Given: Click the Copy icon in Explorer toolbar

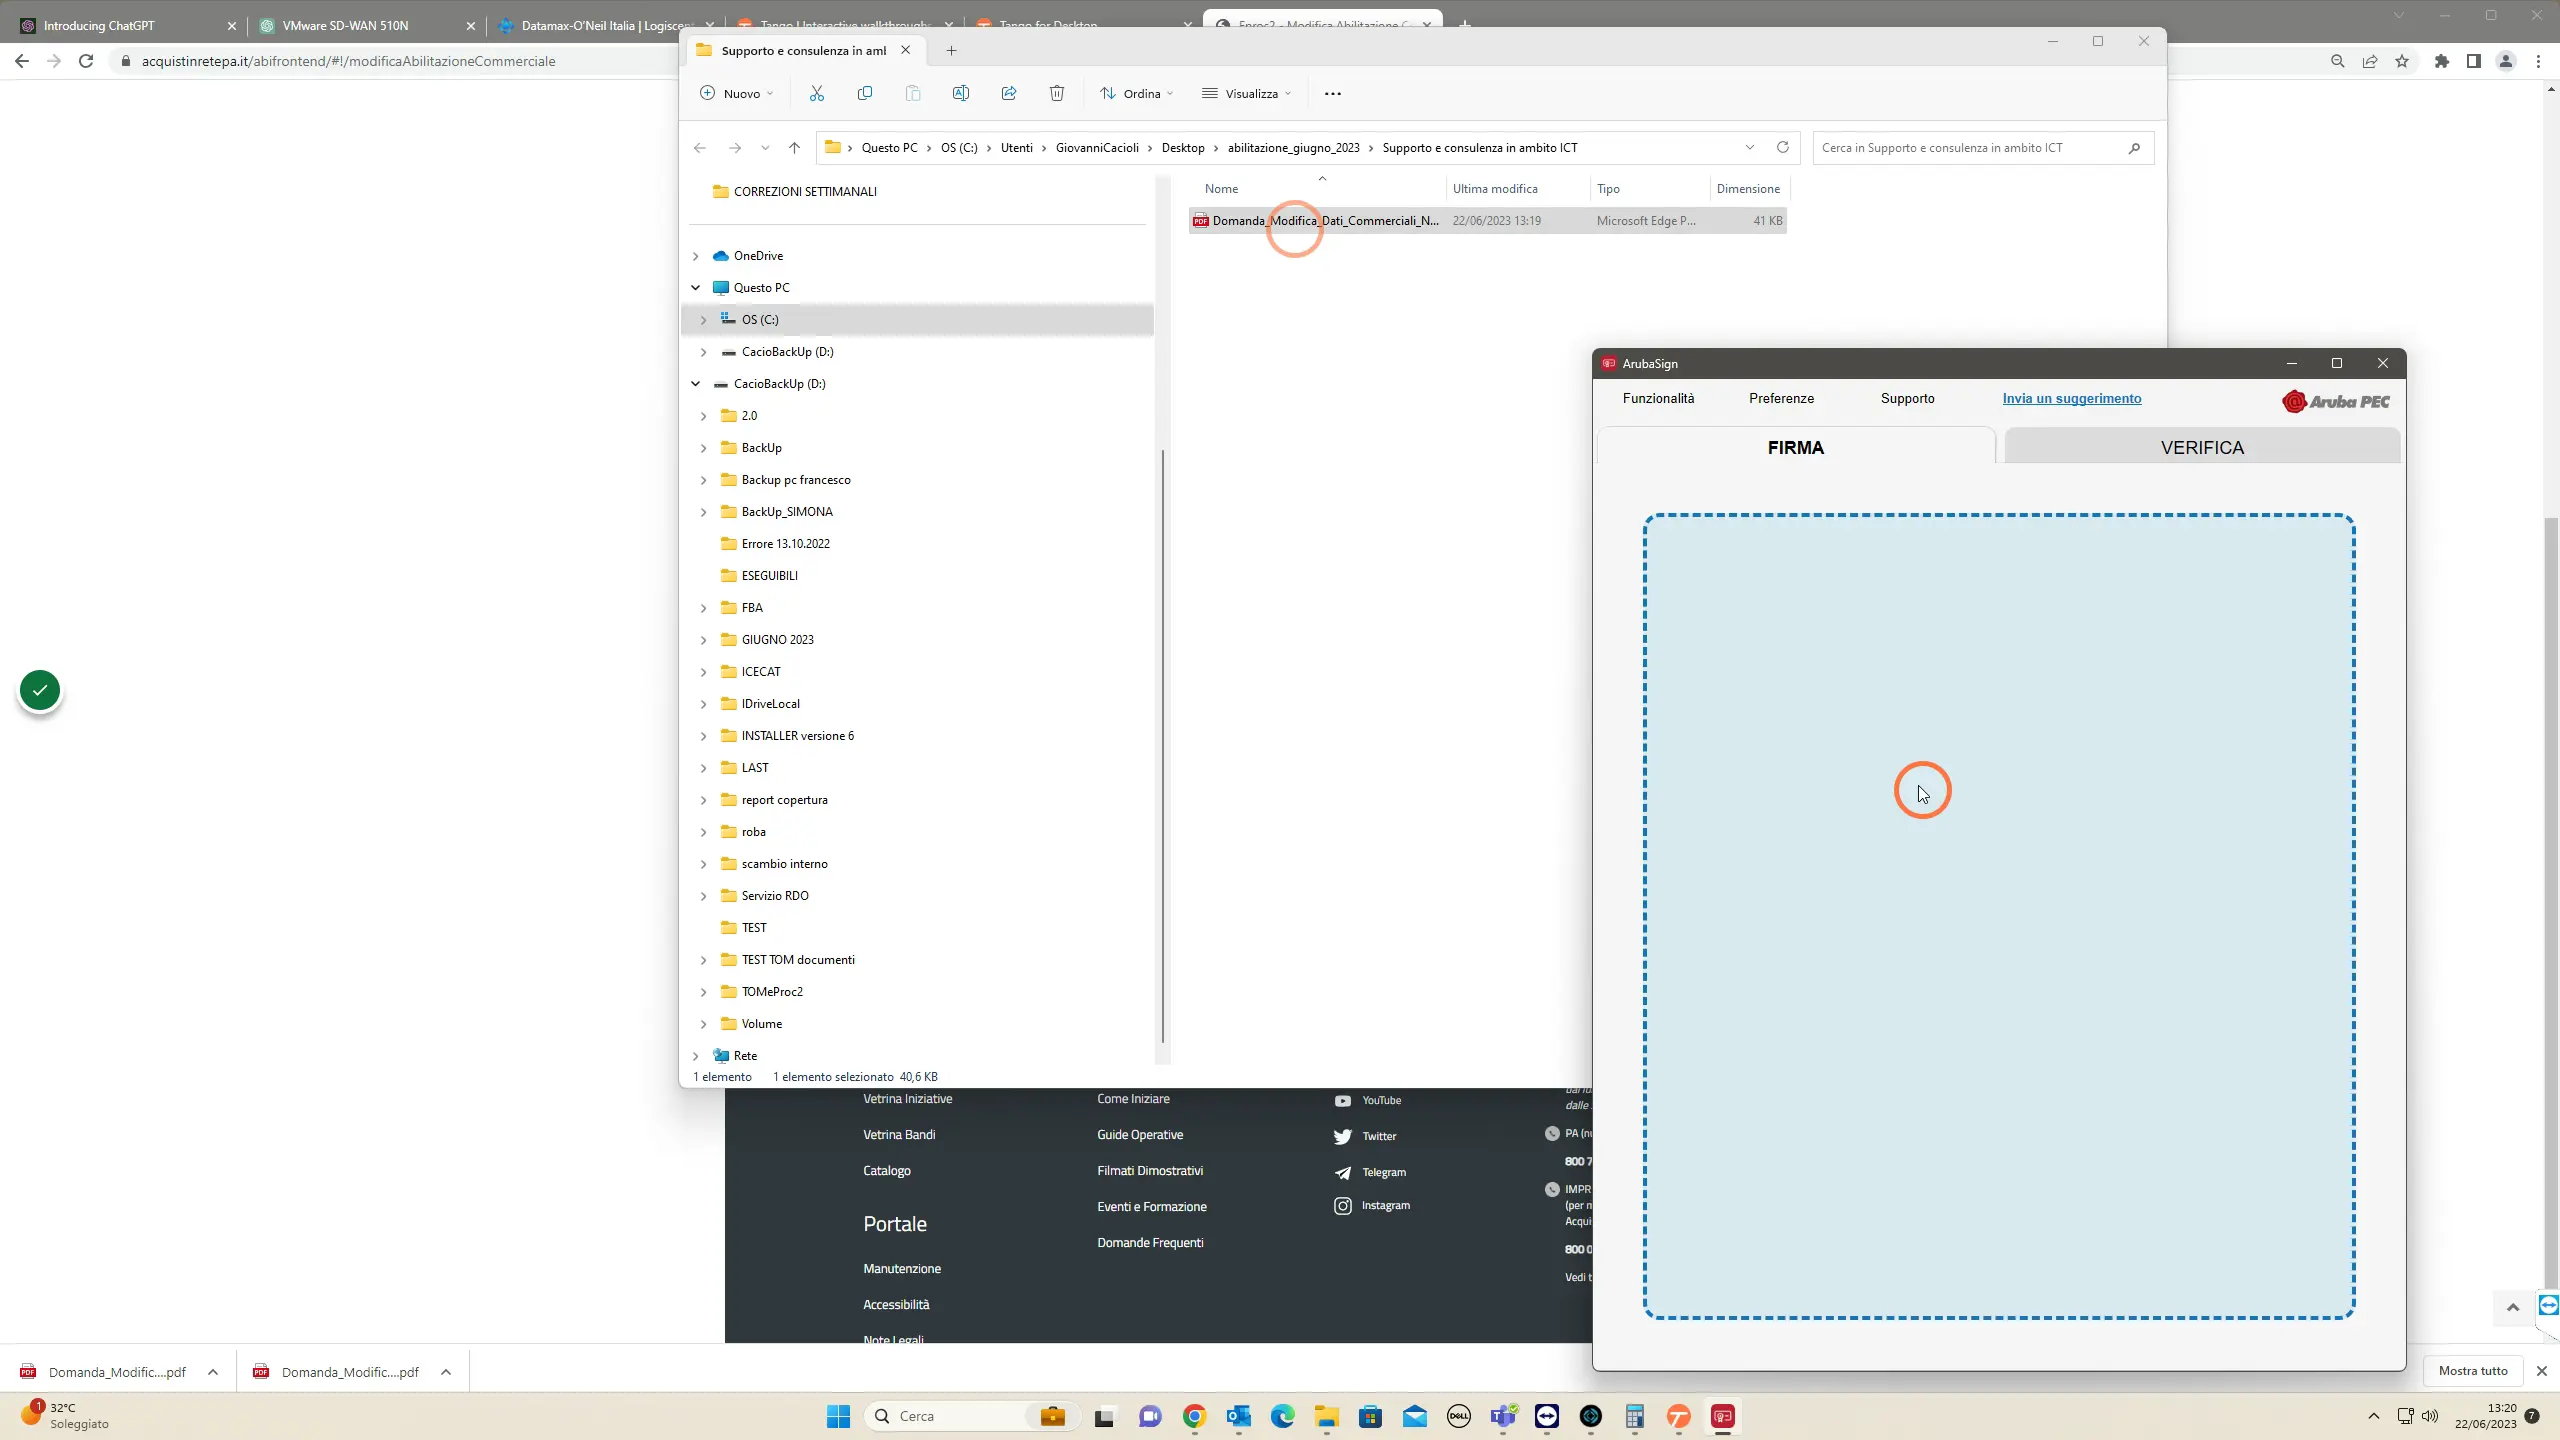Looking at the screenshot, I should coord(864,93).
